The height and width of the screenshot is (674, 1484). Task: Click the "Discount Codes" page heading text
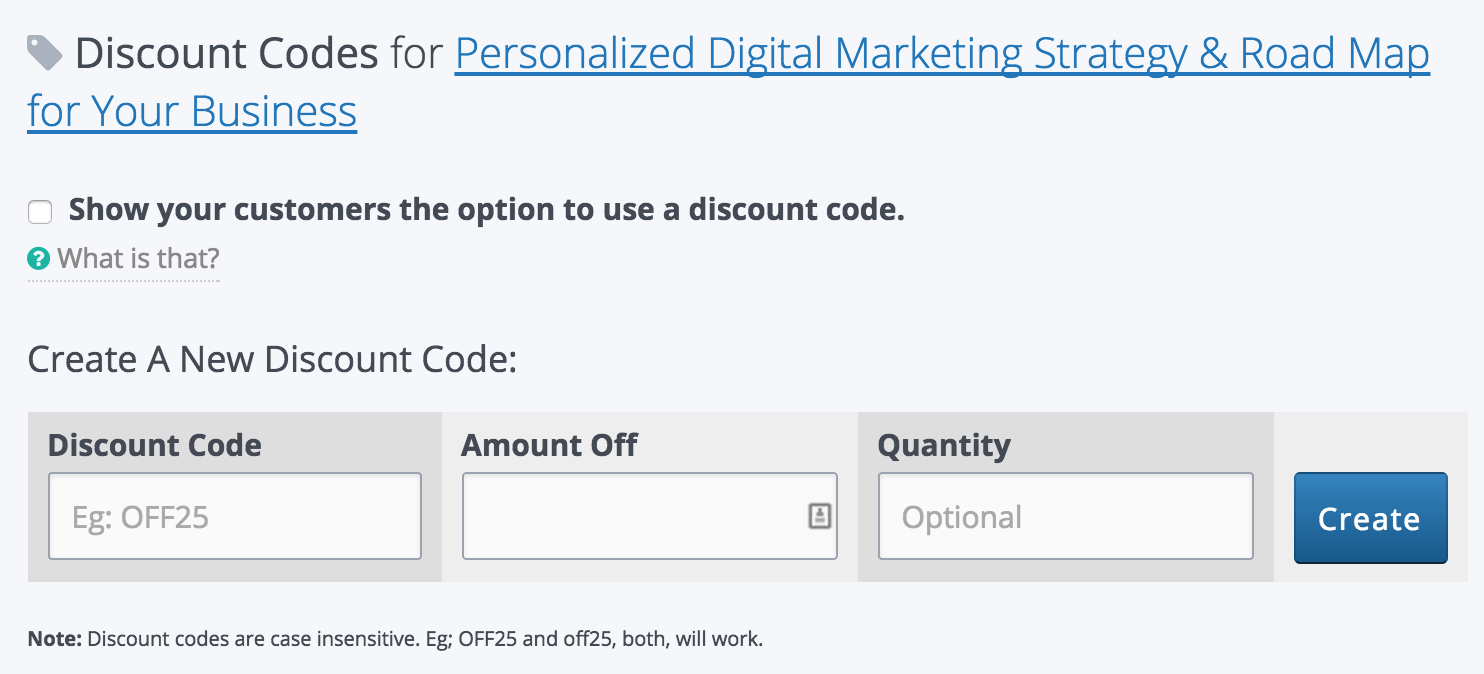click(x=226, y=54)
